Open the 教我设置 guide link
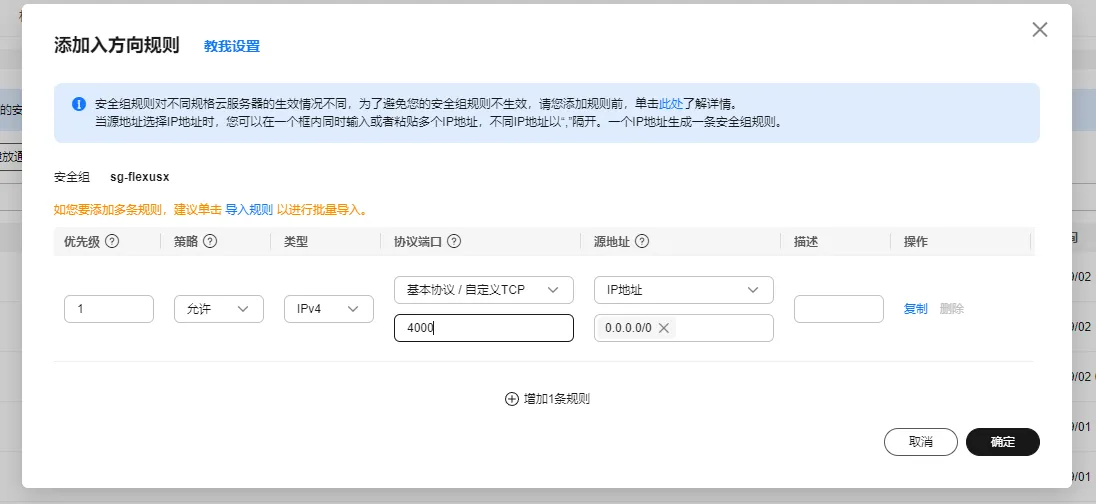Viewport: 1096px width, 504px height. click(232, 46)
